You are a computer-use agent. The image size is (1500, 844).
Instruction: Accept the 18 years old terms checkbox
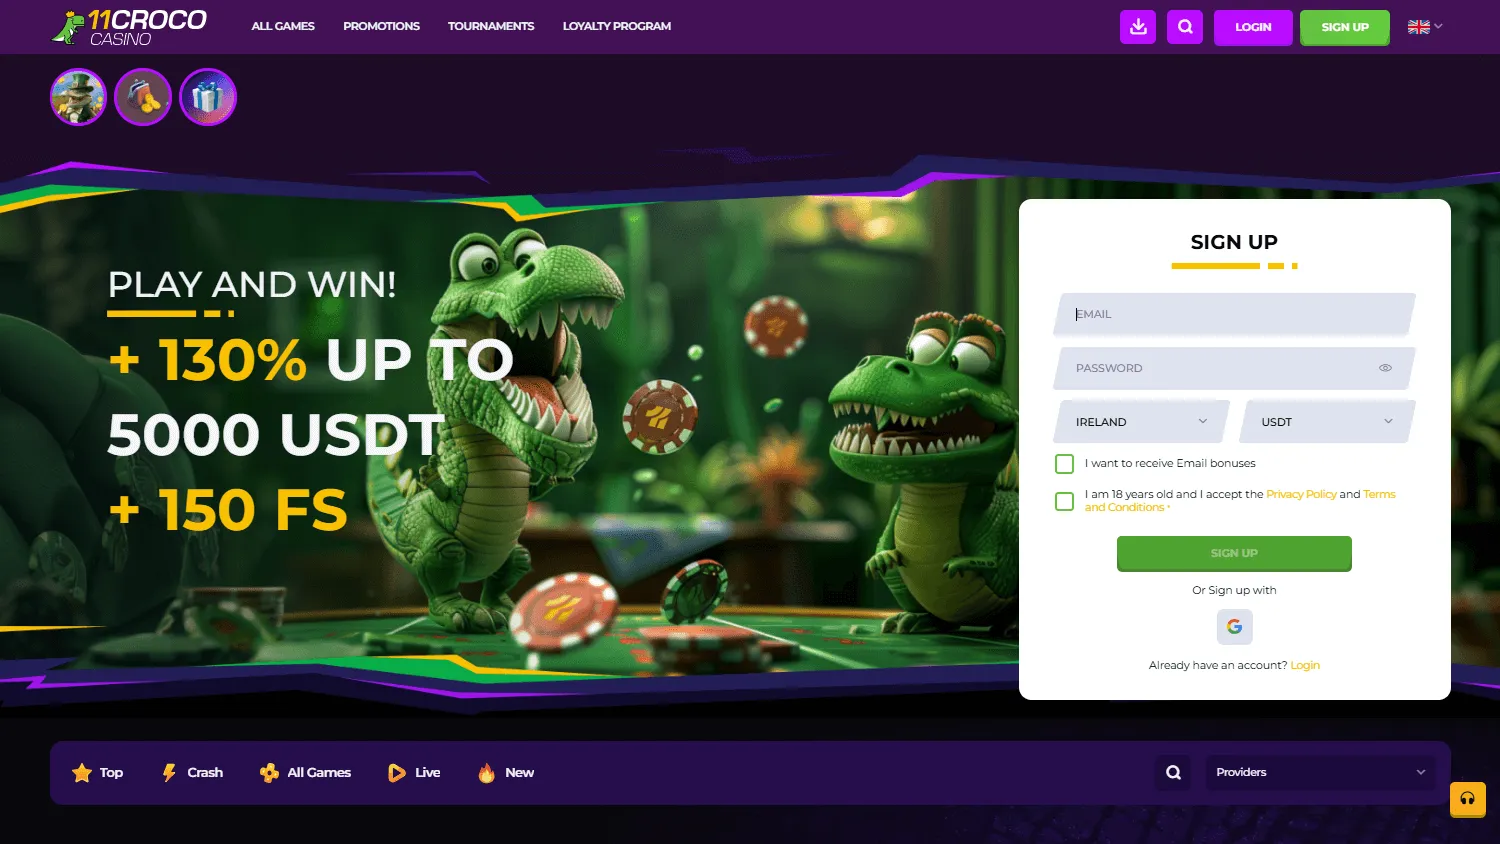click(1063, 500)
